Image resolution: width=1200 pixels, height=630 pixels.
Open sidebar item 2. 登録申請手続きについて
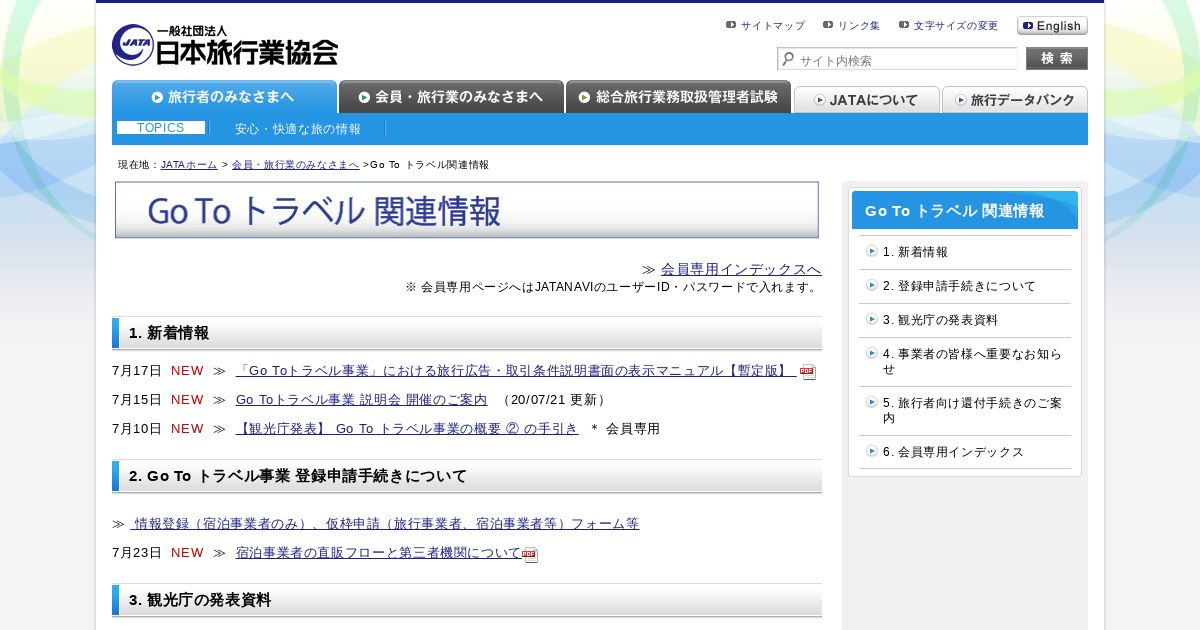pyautogui.click(x=959, y=286)
